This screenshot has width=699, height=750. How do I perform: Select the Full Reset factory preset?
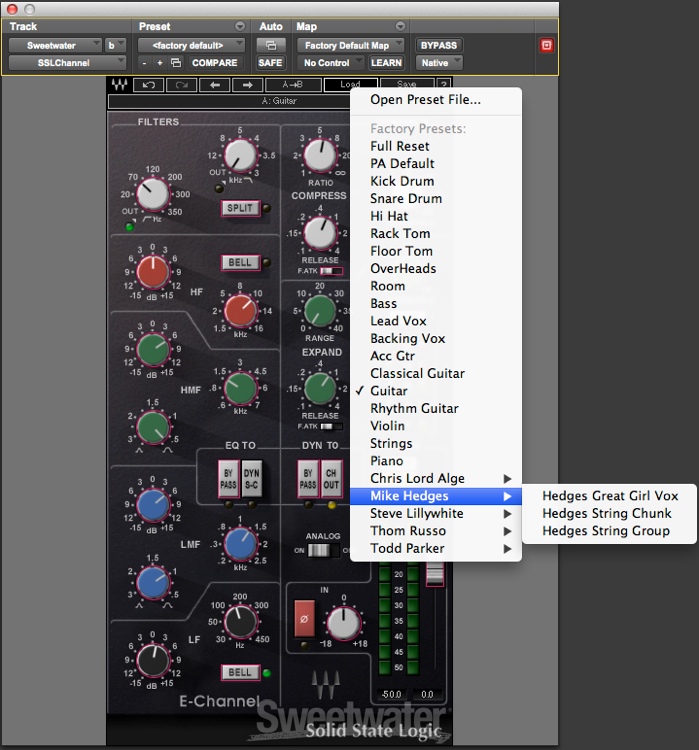(x=436, y=146)
